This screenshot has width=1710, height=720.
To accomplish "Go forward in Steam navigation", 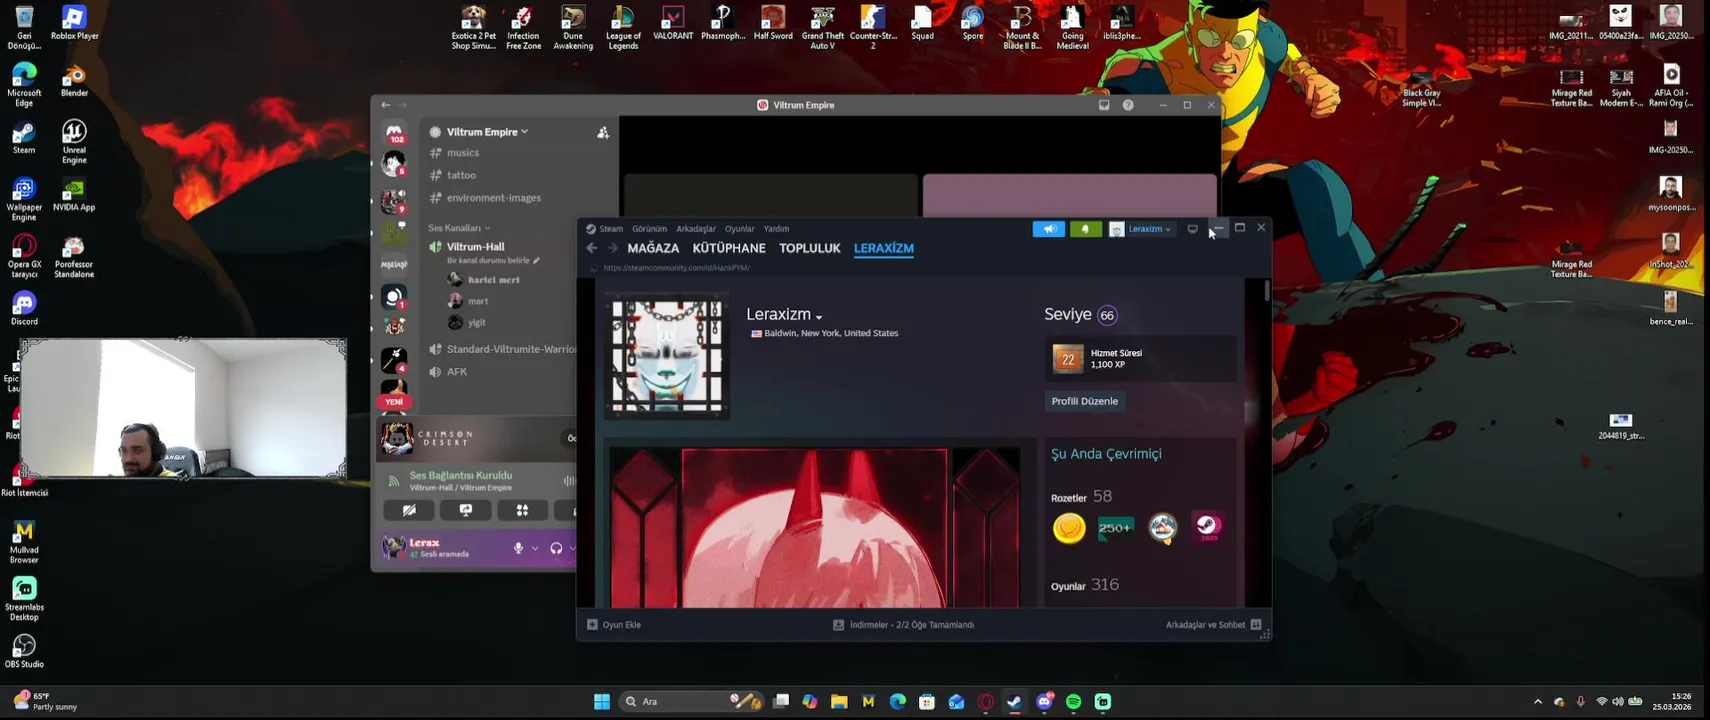I will (613, 248).
